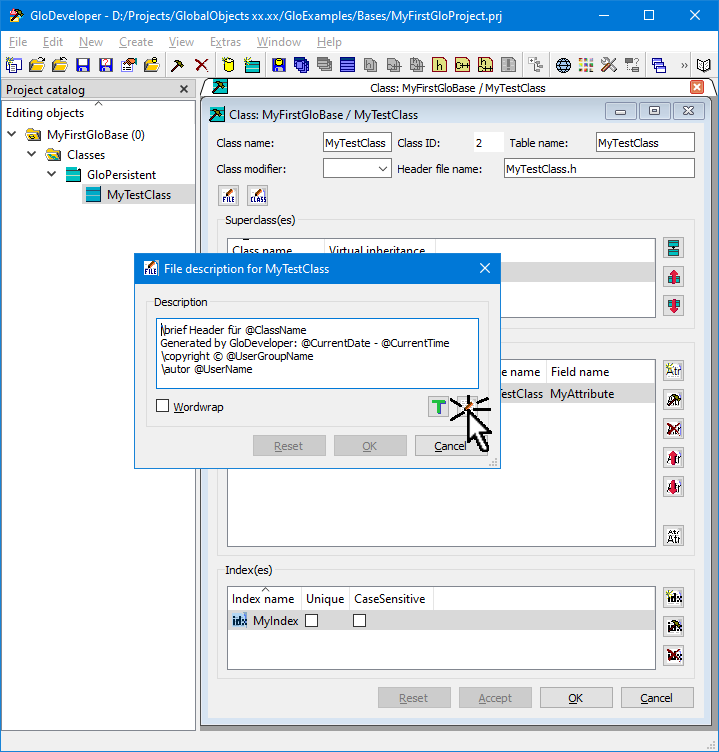
Task: Click the new attribute 'Atr' sparkle icon
Action: (674, 370)
